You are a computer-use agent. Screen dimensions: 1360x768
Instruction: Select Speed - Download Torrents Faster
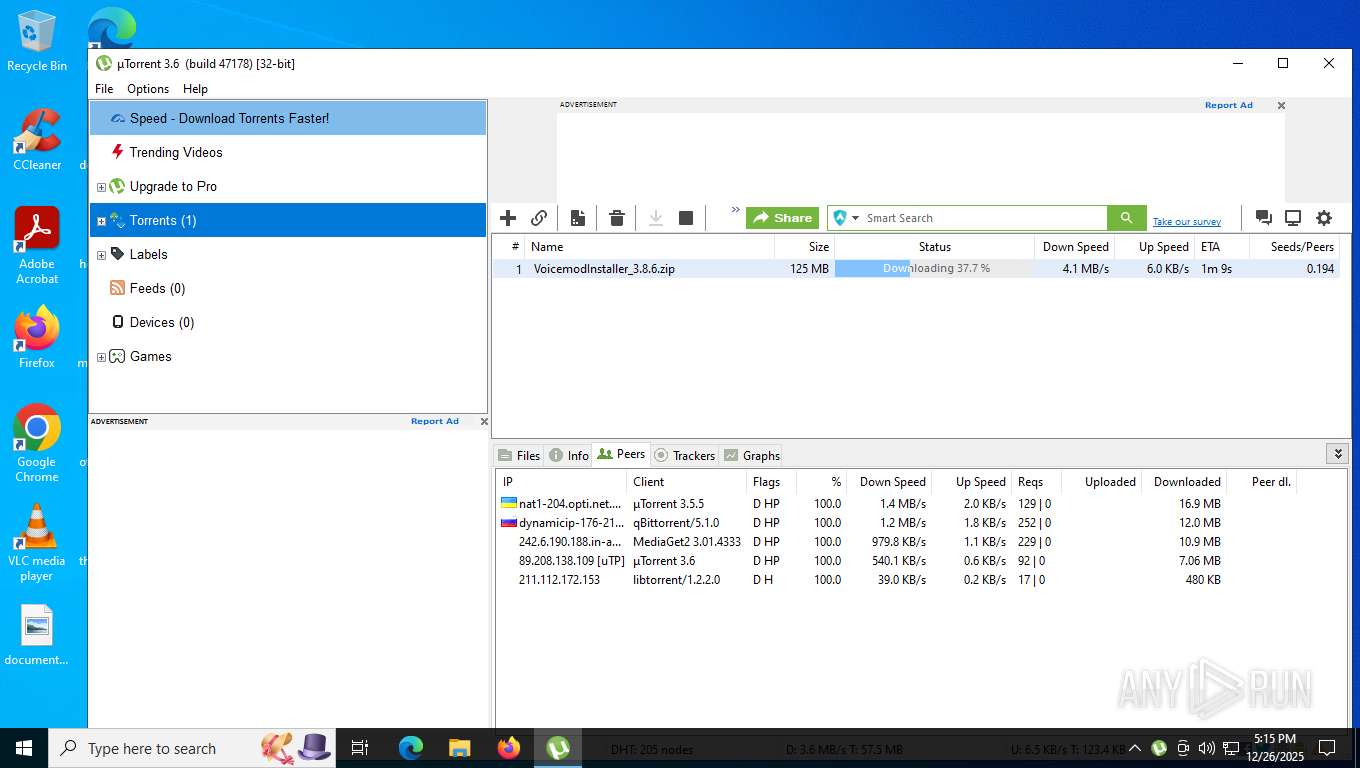[288, 118]
